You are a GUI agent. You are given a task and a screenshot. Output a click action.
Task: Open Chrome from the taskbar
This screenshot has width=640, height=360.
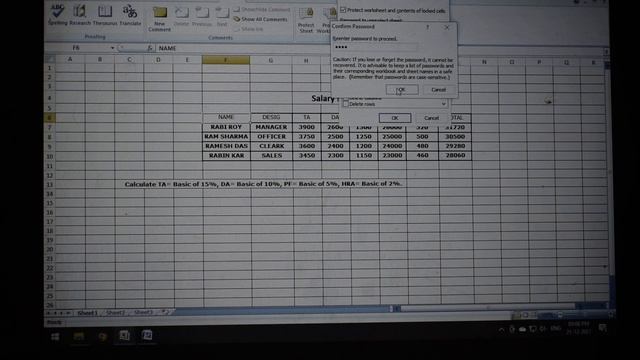[102, 336]
